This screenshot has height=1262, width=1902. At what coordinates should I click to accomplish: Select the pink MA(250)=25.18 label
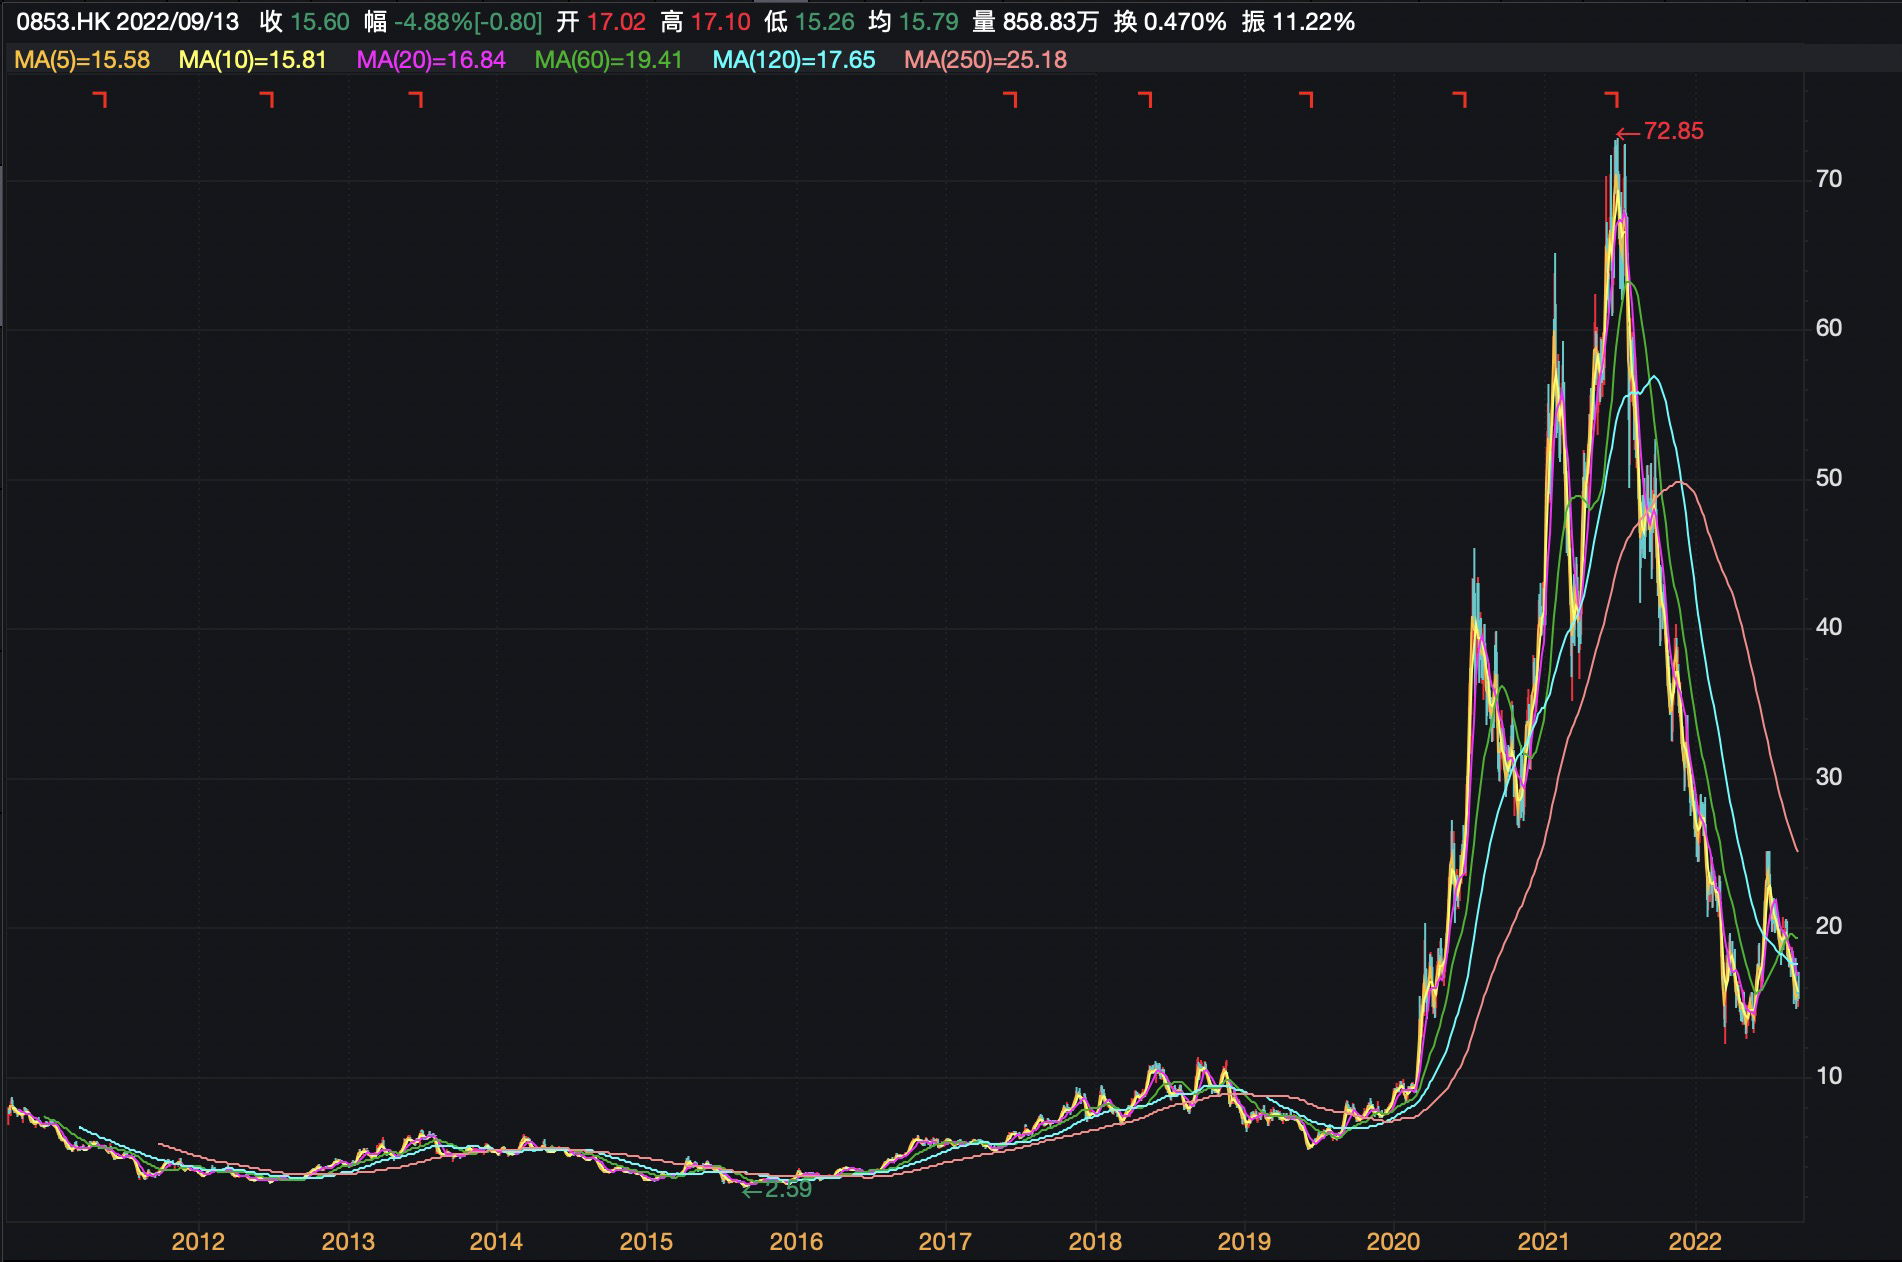click(985, 60)
